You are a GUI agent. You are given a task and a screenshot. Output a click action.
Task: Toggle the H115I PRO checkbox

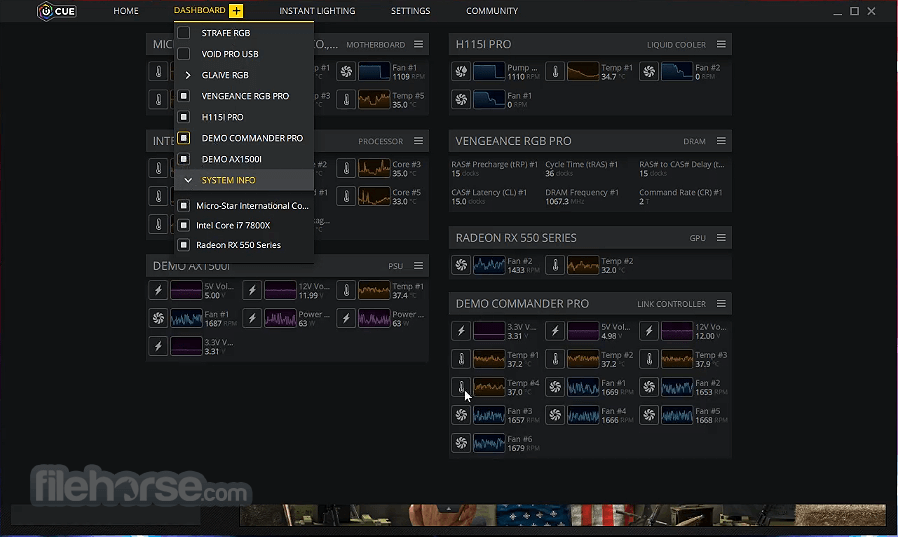coord(183,117)
